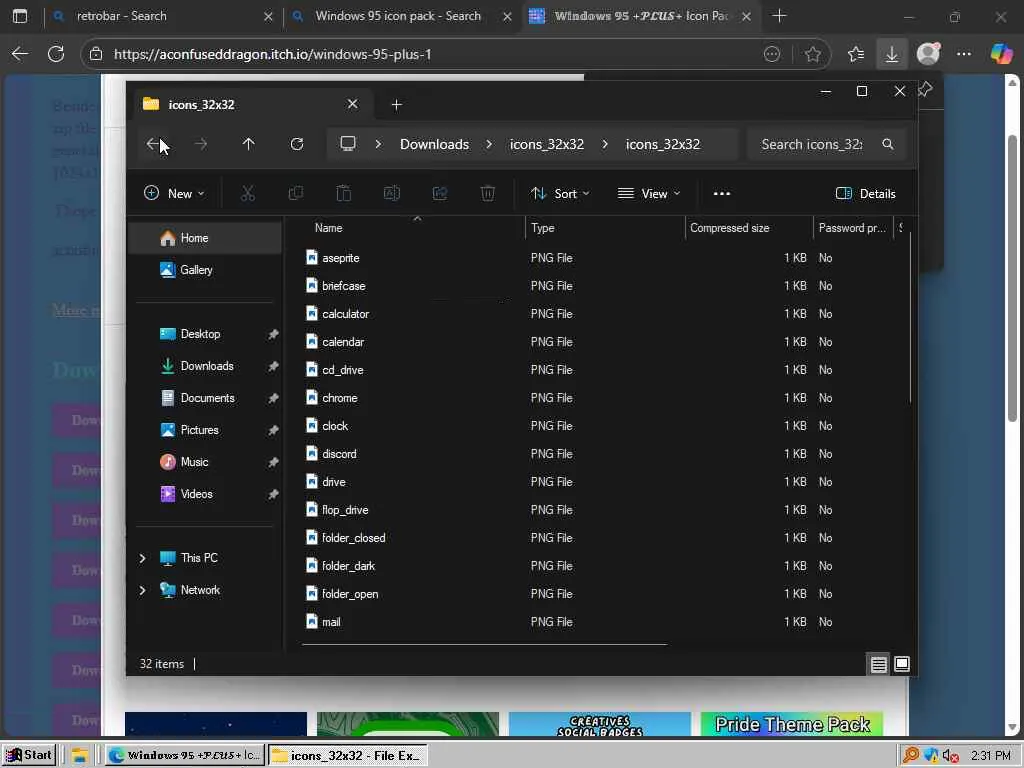Click the Copy icon in toolbar

296,193
